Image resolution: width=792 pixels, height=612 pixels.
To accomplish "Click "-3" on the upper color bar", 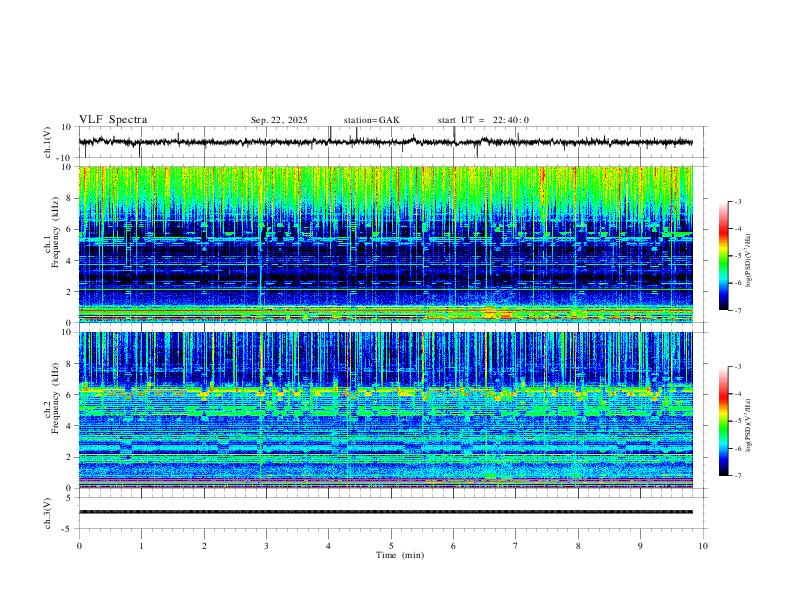I will click(738, 201).
